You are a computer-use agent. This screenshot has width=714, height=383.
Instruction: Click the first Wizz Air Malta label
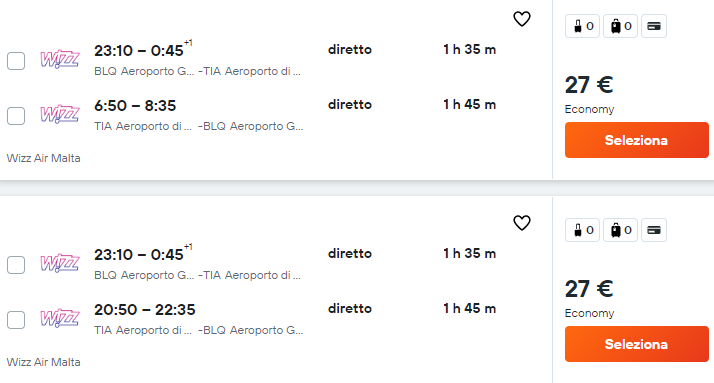[x=43, y=158]
